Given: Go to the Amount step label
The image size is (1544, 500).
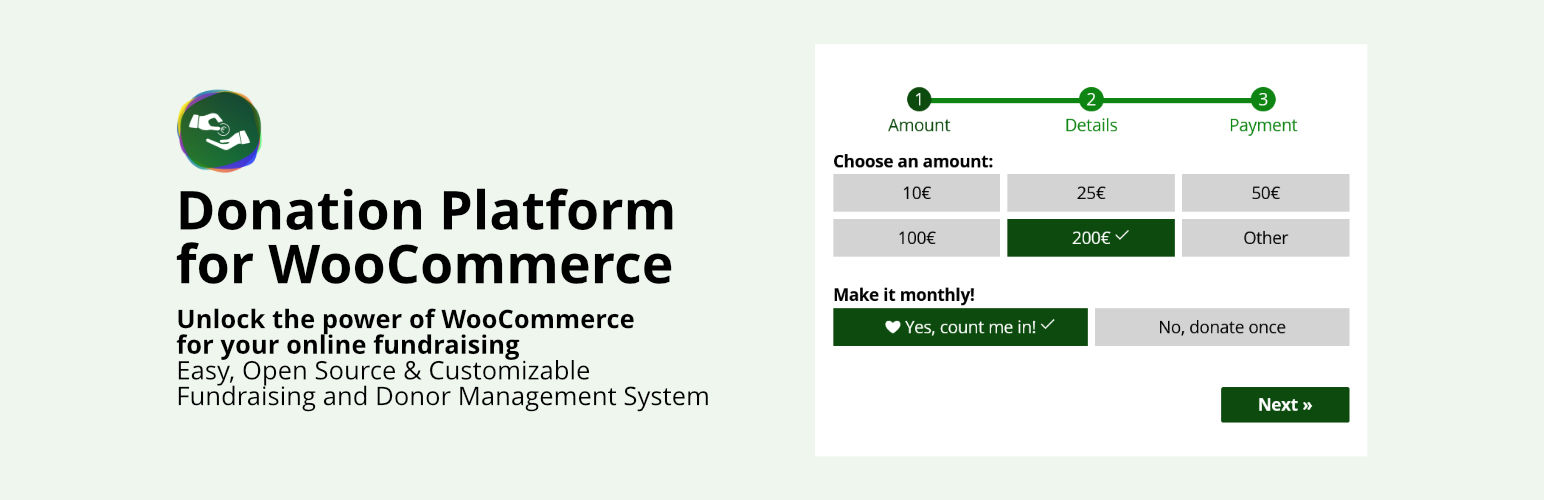Looking at the screenshot, I should pyautogui.click(x=919, y=126).
